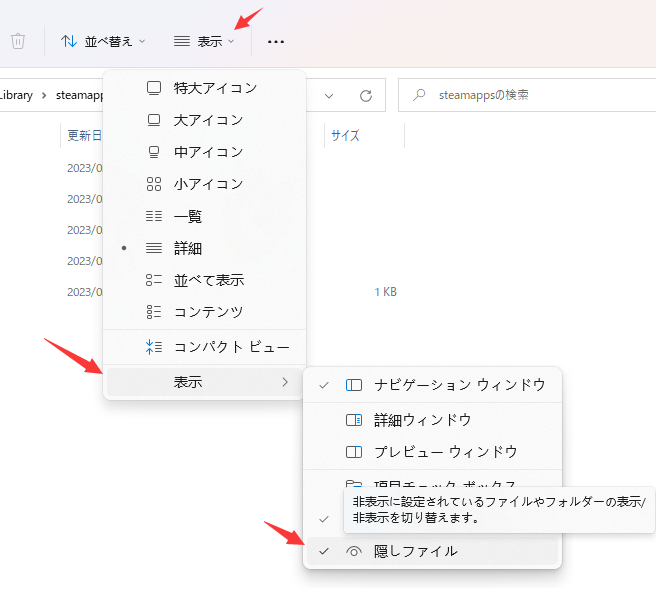Expand the 表示 submenu entry
Image resolution: width=656 pixels, height=611 pixels.
point(204,382)
